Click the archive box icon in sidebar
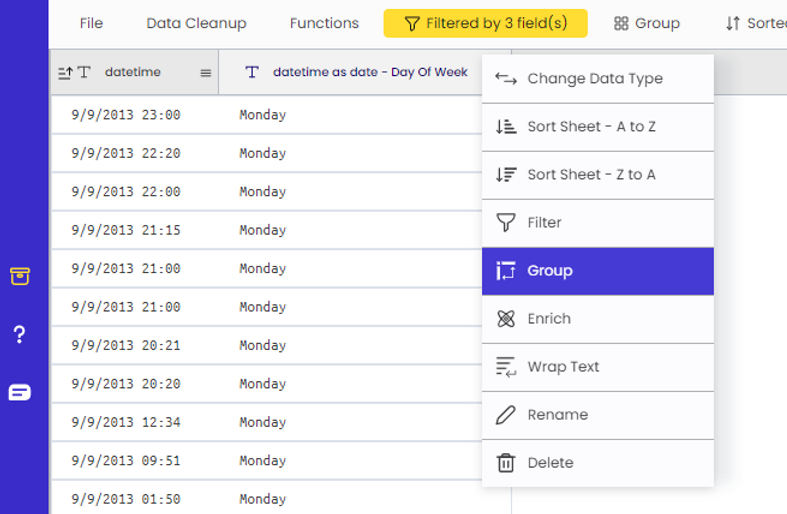The height and width of the screenshot is (514, 787). coord(20,276)
